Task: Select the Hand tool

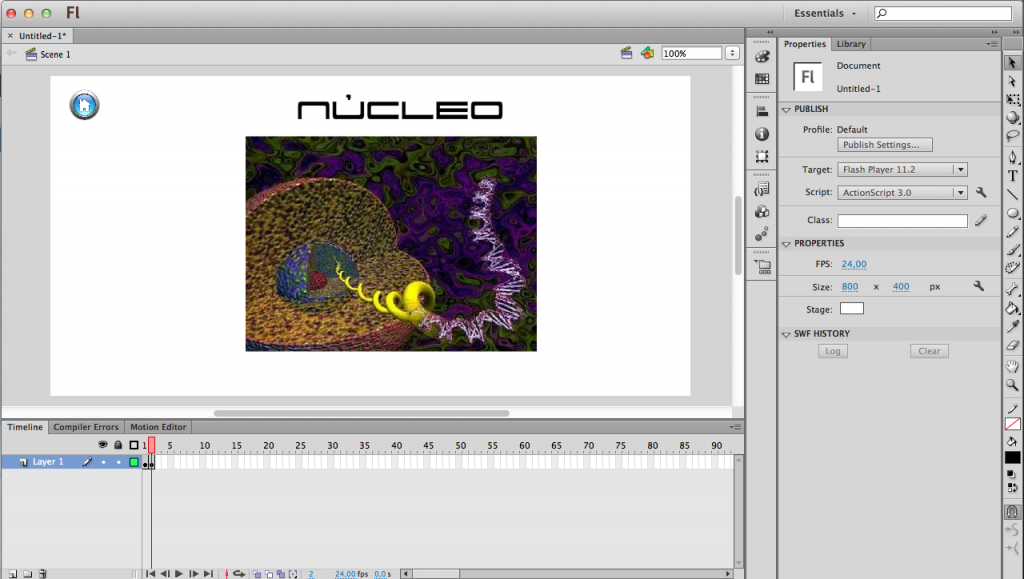Action: pos(1012,366)
